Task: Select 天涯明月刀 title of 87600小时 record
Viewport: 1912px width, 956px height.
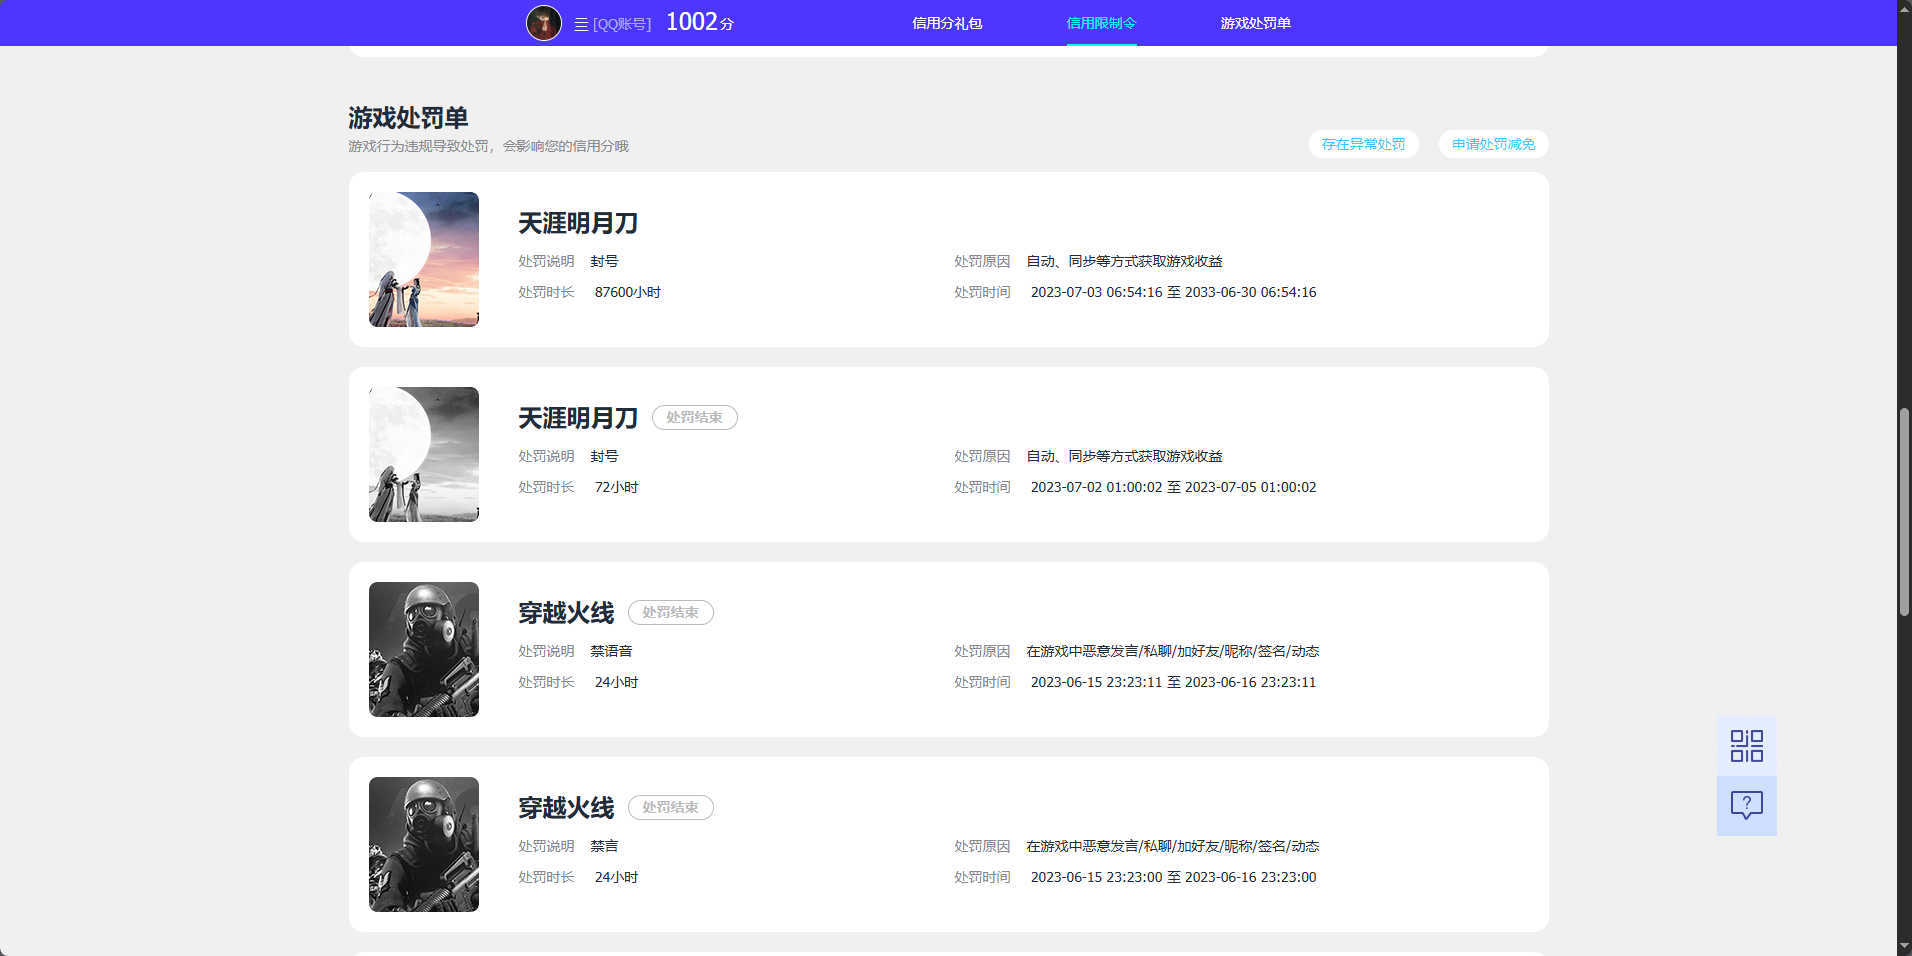Action: coord(578,223)
